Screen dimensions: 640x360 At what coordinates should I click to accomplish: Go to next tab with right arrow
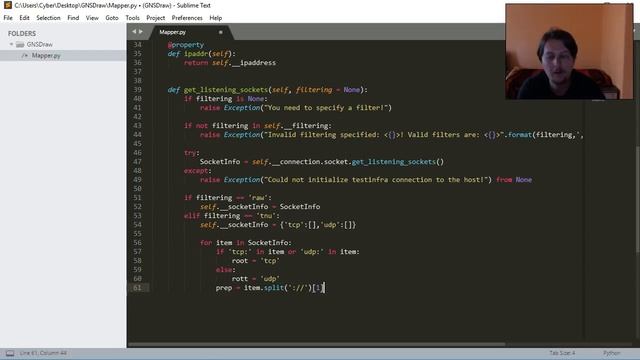[141, 31]
